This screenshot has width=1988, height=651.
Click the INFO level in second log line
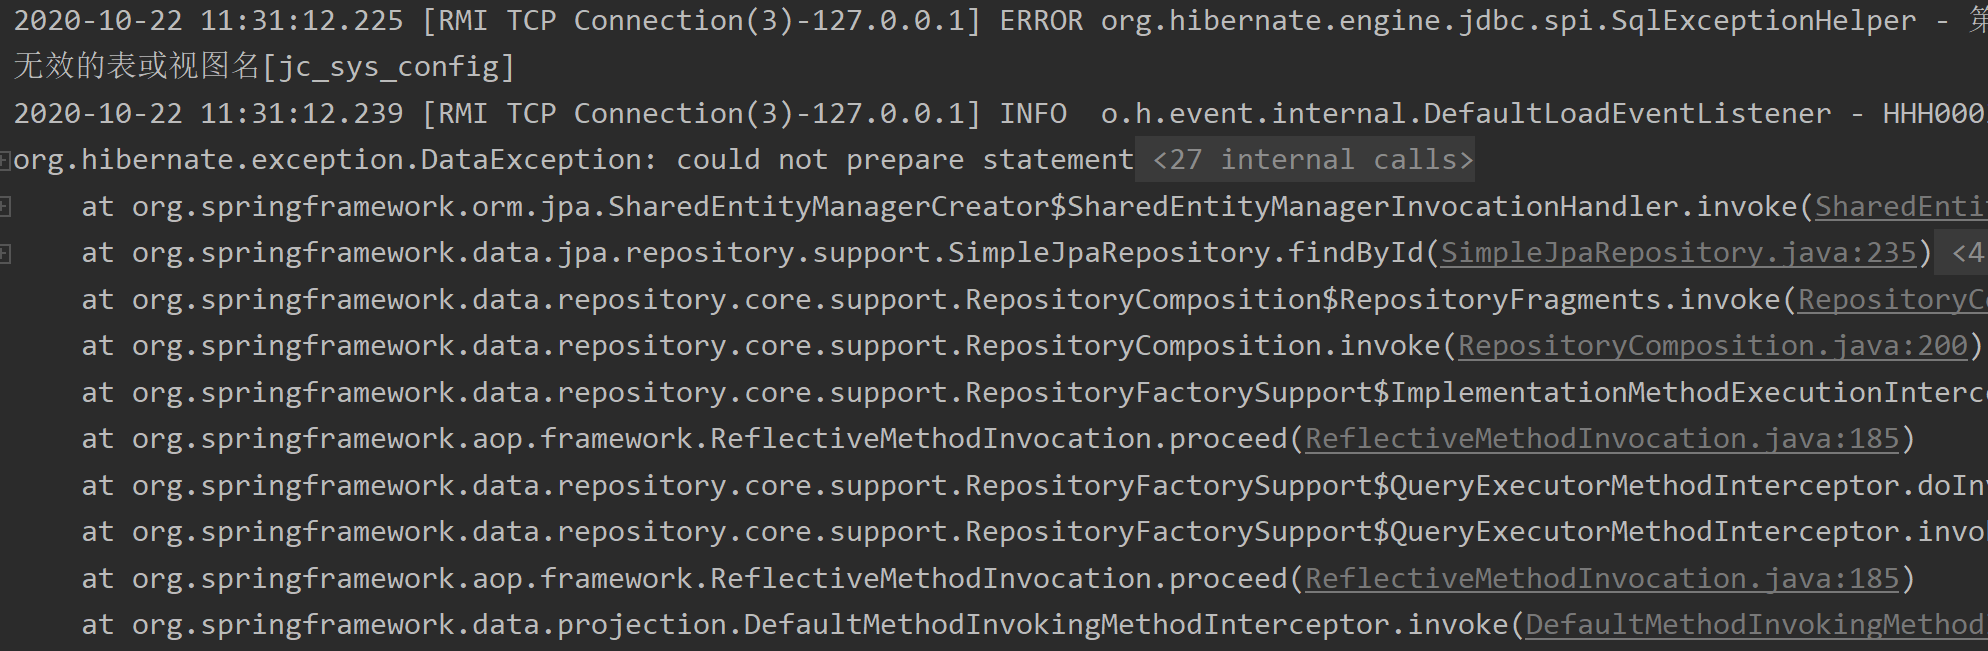coord(1033,114)
